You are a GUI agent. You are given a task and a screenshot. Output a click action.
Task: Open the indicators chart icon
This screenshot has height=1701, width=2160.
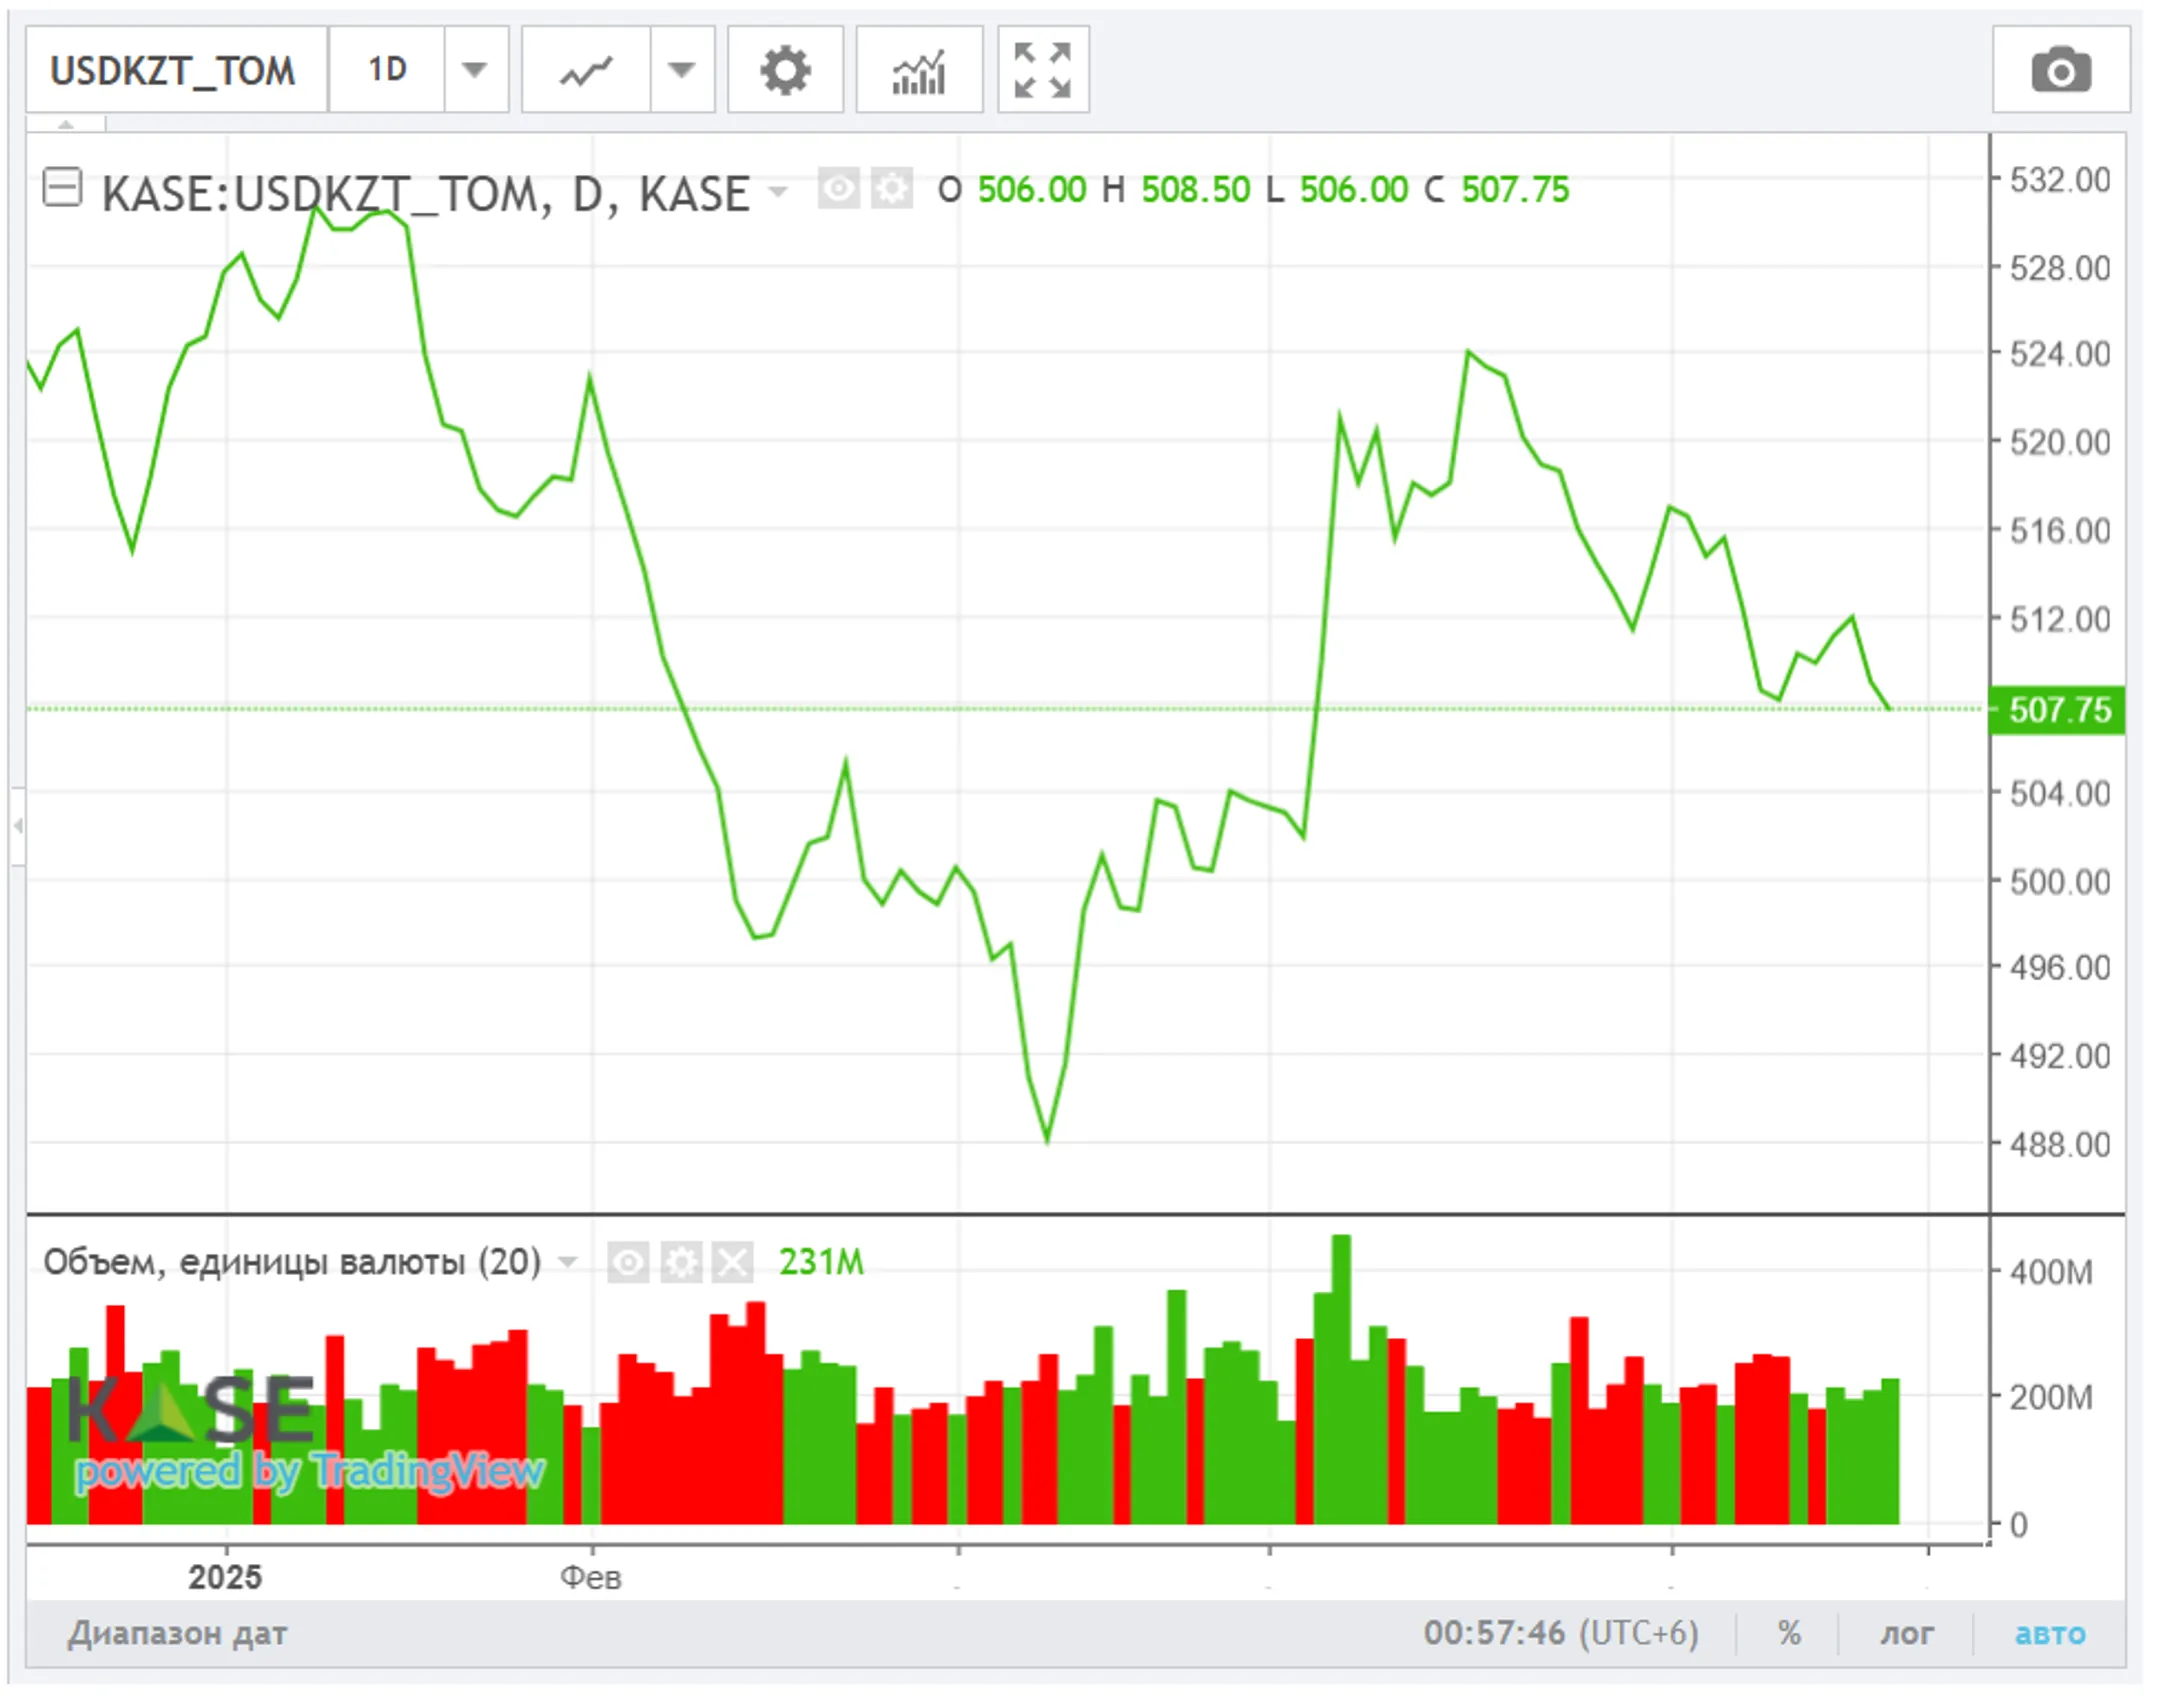(x=918, y=70)
